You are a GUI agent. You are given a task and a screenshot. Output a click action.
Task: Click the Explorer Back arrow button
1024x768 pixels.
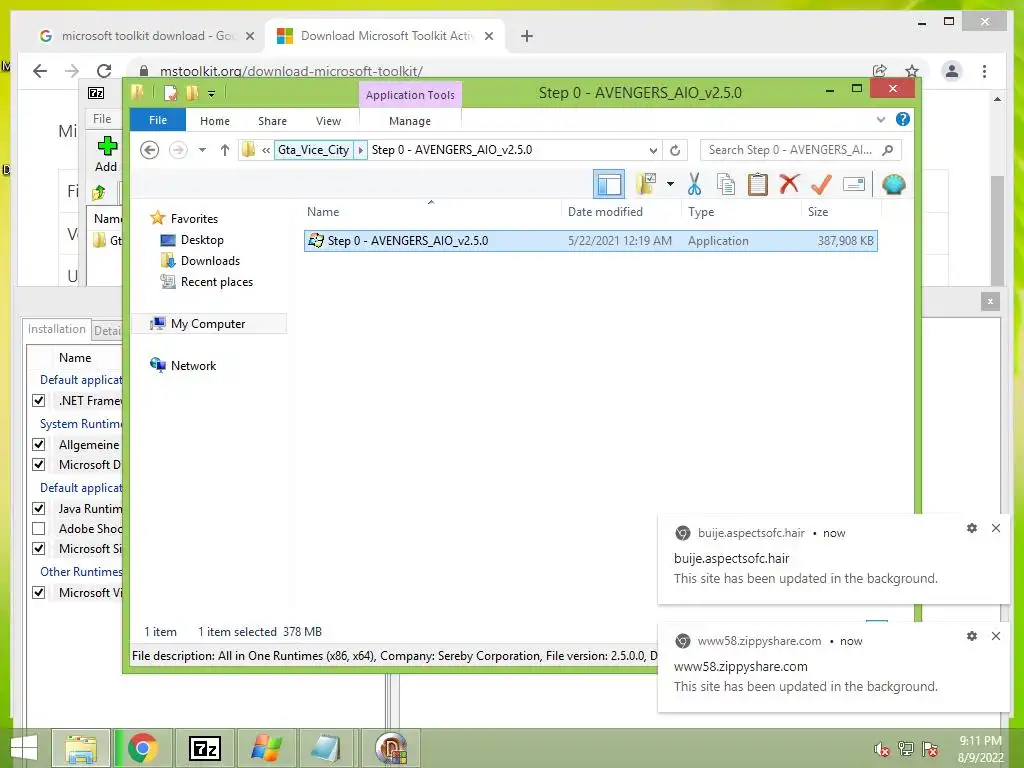click(x=150, y=150)
